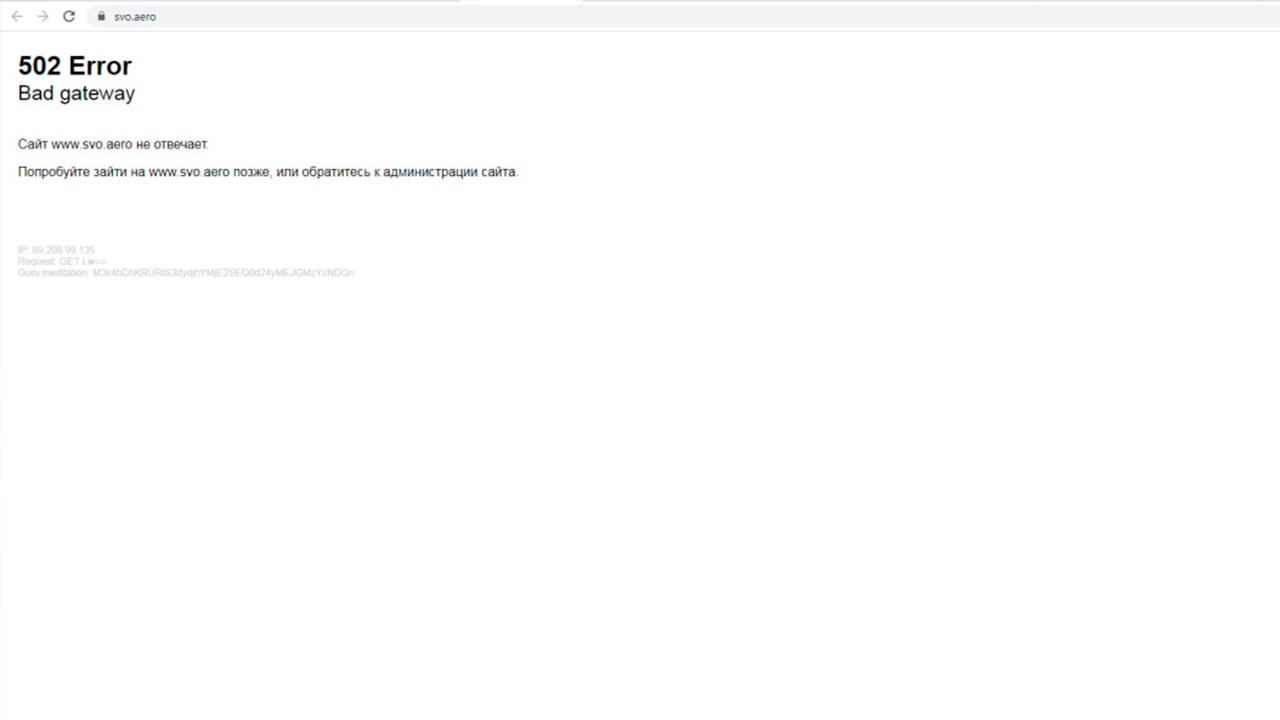This screenshot has width=1280, height=720.
Task: Click www.svo.aero in the "не отвечает" line
Action: pos(92,145)
